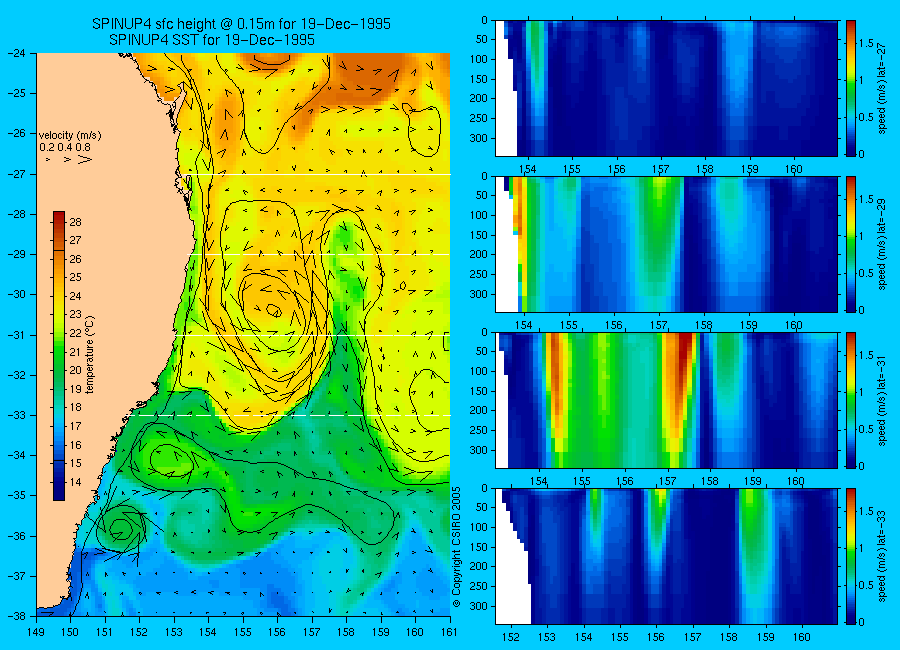The image size is (900, 650).
Task: Click the speed color bar for lat=-33
Action: click(851, 556)
